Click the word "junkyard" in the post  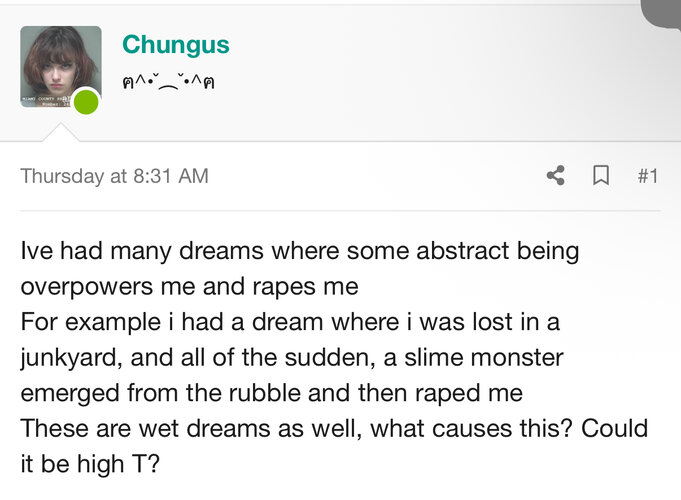click(70, 357)
